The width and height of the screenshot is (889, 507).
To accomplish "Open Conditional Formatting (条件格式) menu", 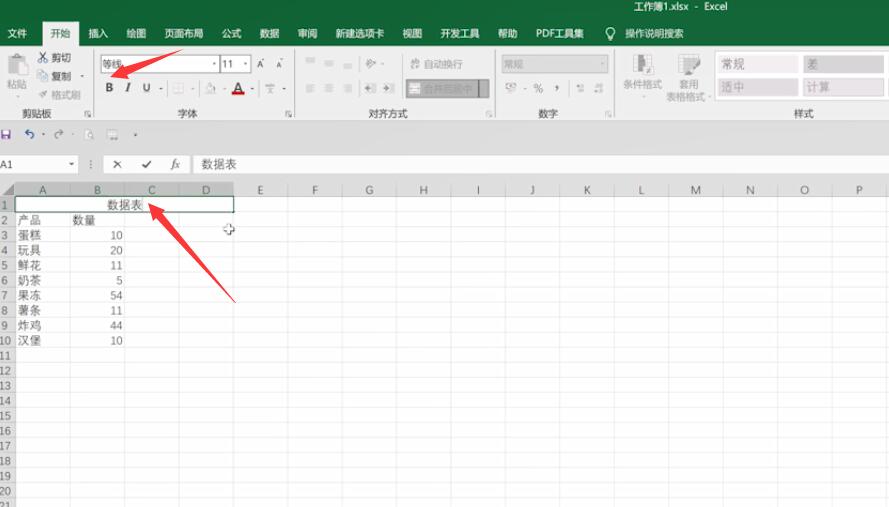I will tap(642, 75).
